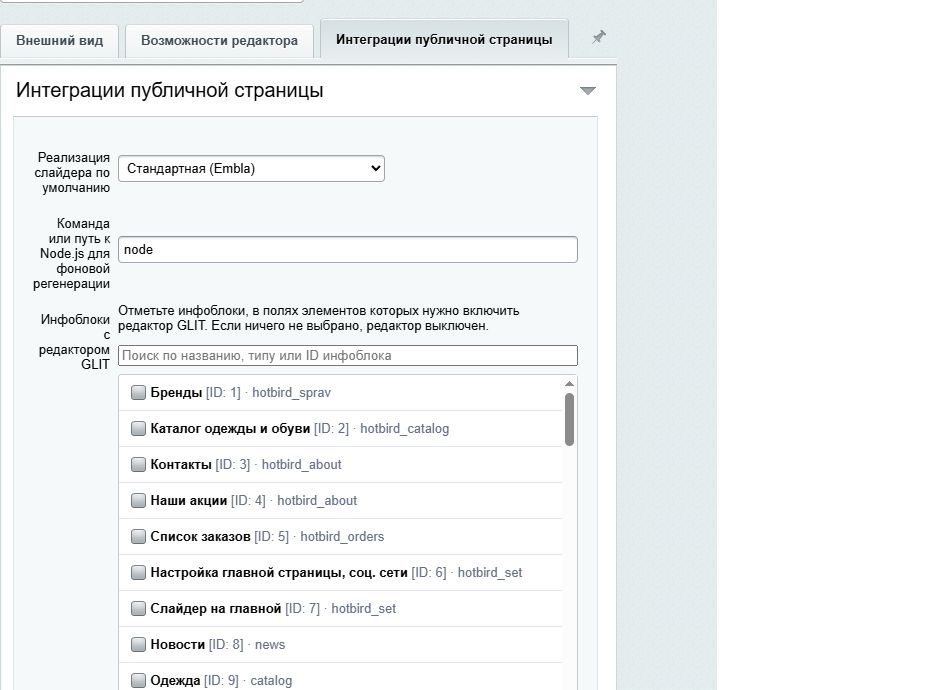Check Настройка главной страницы, соц. сети
The height and width of the screenshot is (690, 925).
(x=138, y=573)
